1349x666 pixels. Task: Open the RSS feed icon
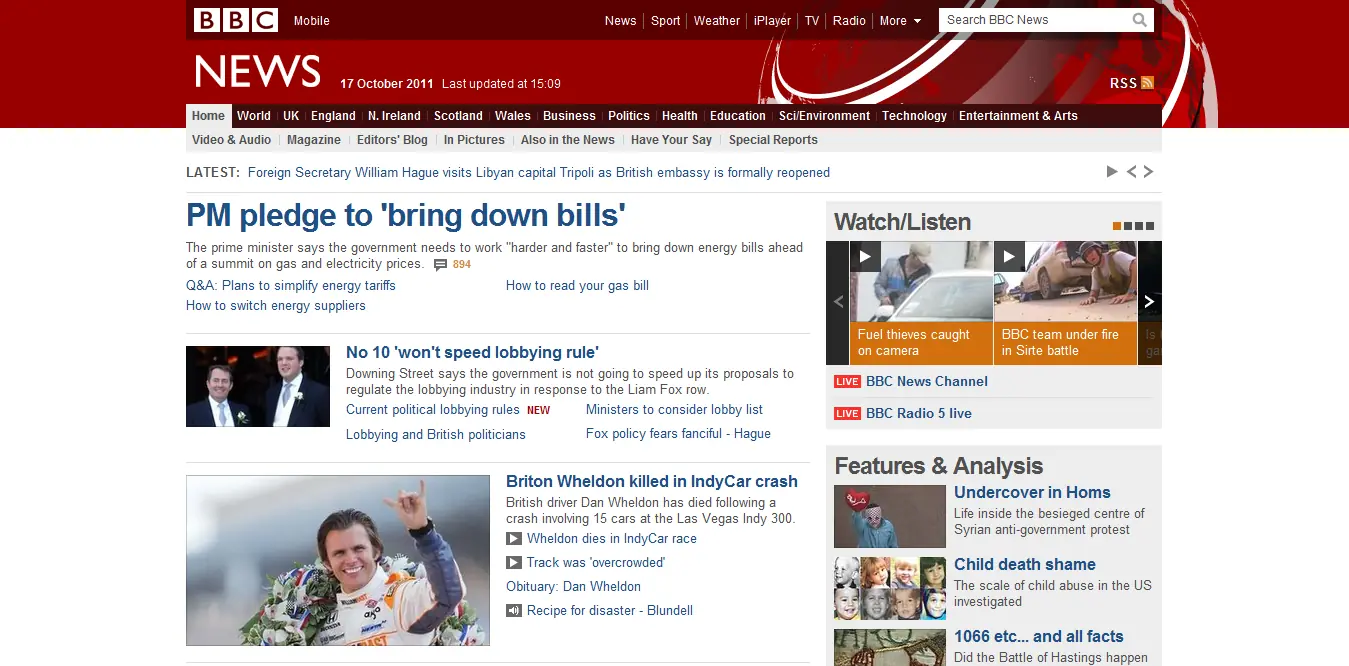(1147, 83)
